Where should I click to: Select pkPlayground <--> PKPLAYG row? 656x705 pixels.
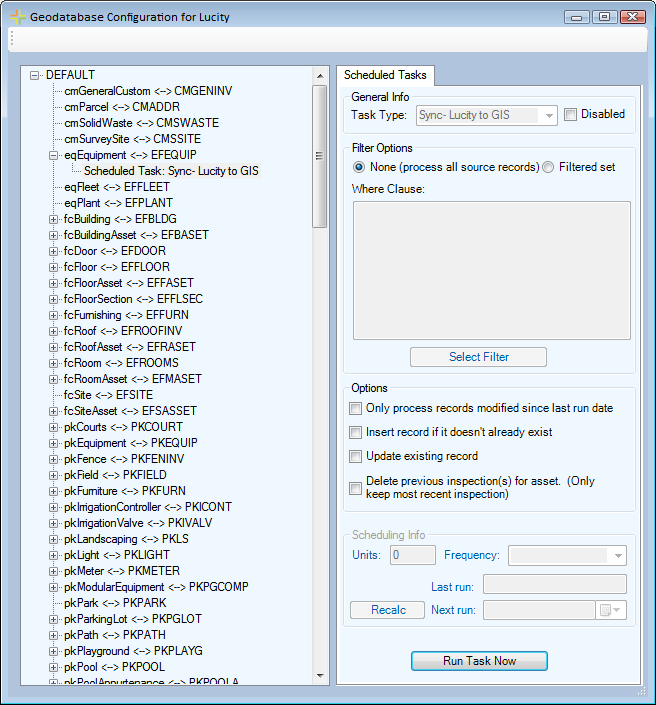(134, 651)
